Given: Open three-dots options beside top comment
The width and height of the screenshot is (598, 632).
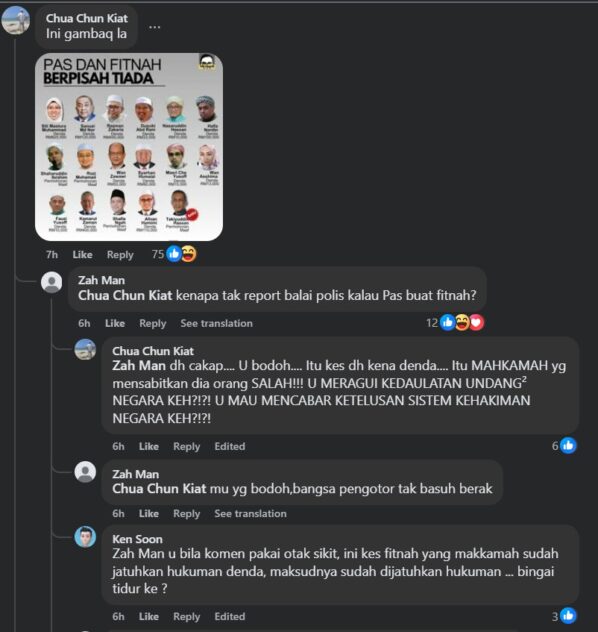Looking at the screenshot, I should point(155,27).
